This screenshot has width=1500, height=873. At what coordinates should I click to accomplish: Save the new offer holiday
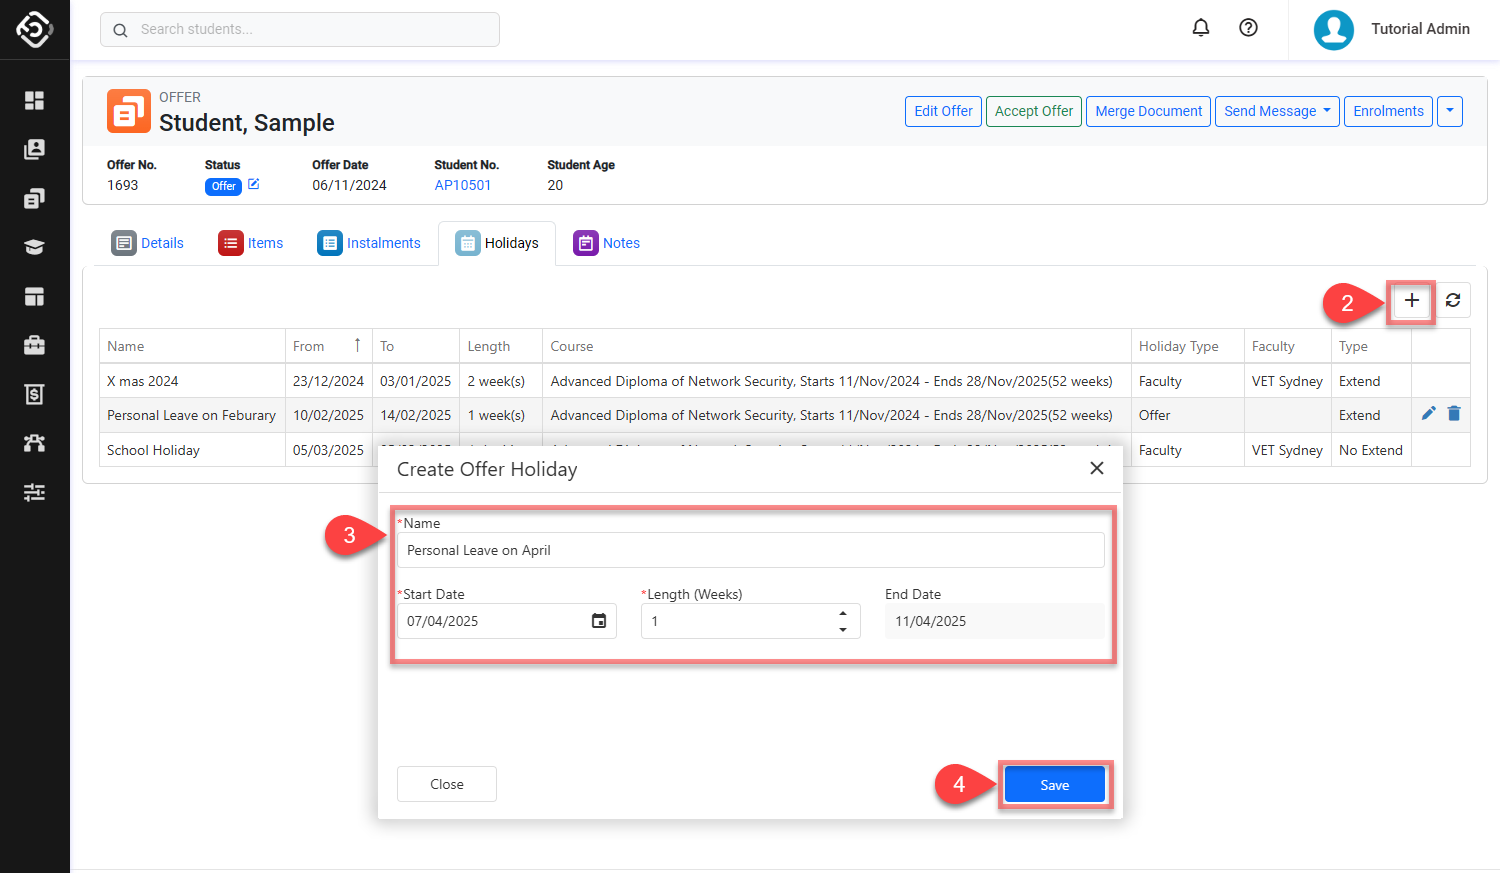point(1054,785)
